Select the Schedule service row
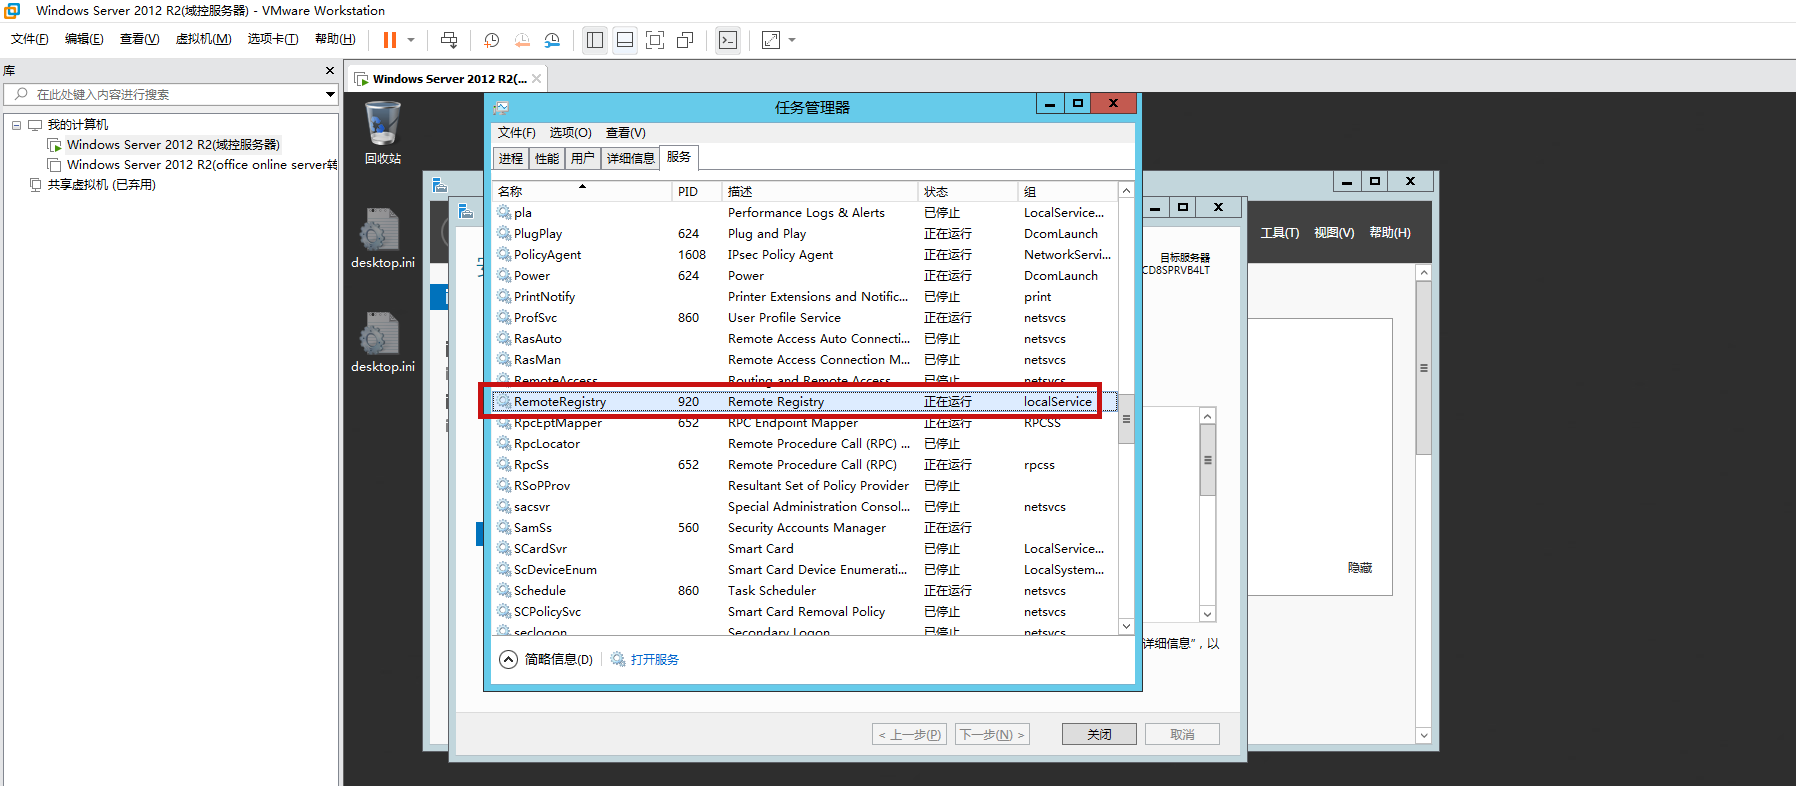 805,591
